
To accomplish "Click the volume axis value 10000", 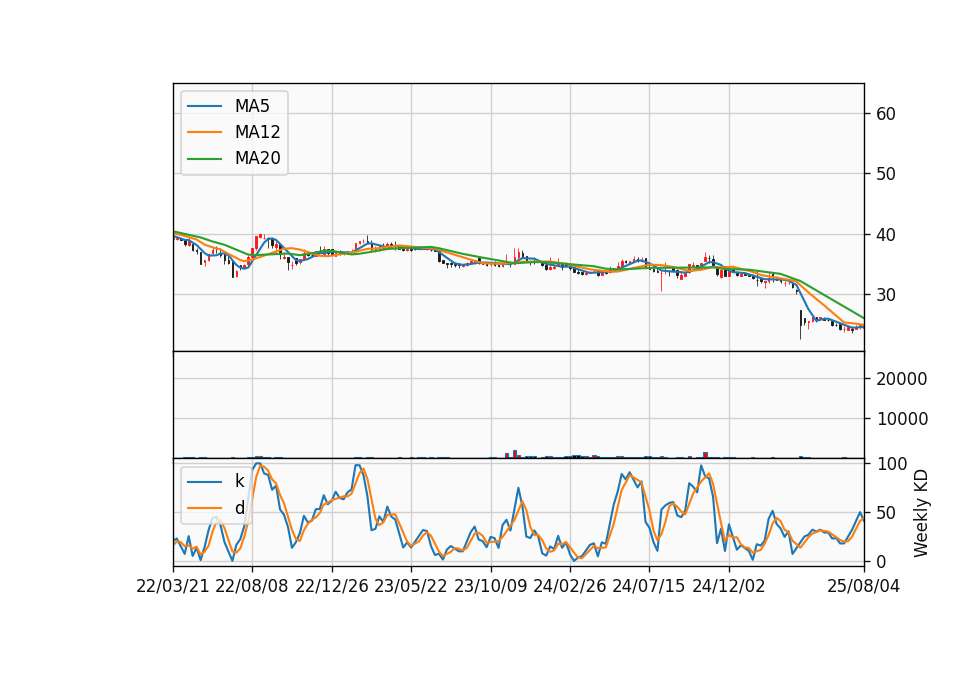I will pos(902,419).
